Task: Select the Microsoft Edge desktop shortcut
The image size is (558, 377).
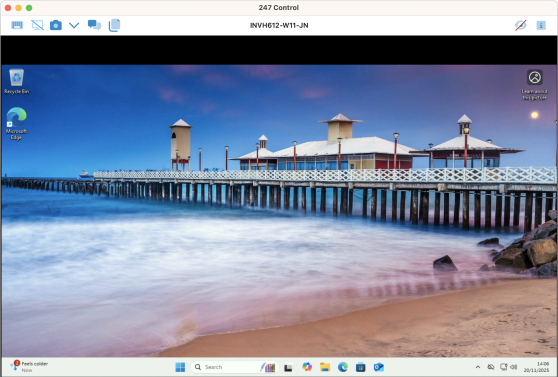Action: 16,124
